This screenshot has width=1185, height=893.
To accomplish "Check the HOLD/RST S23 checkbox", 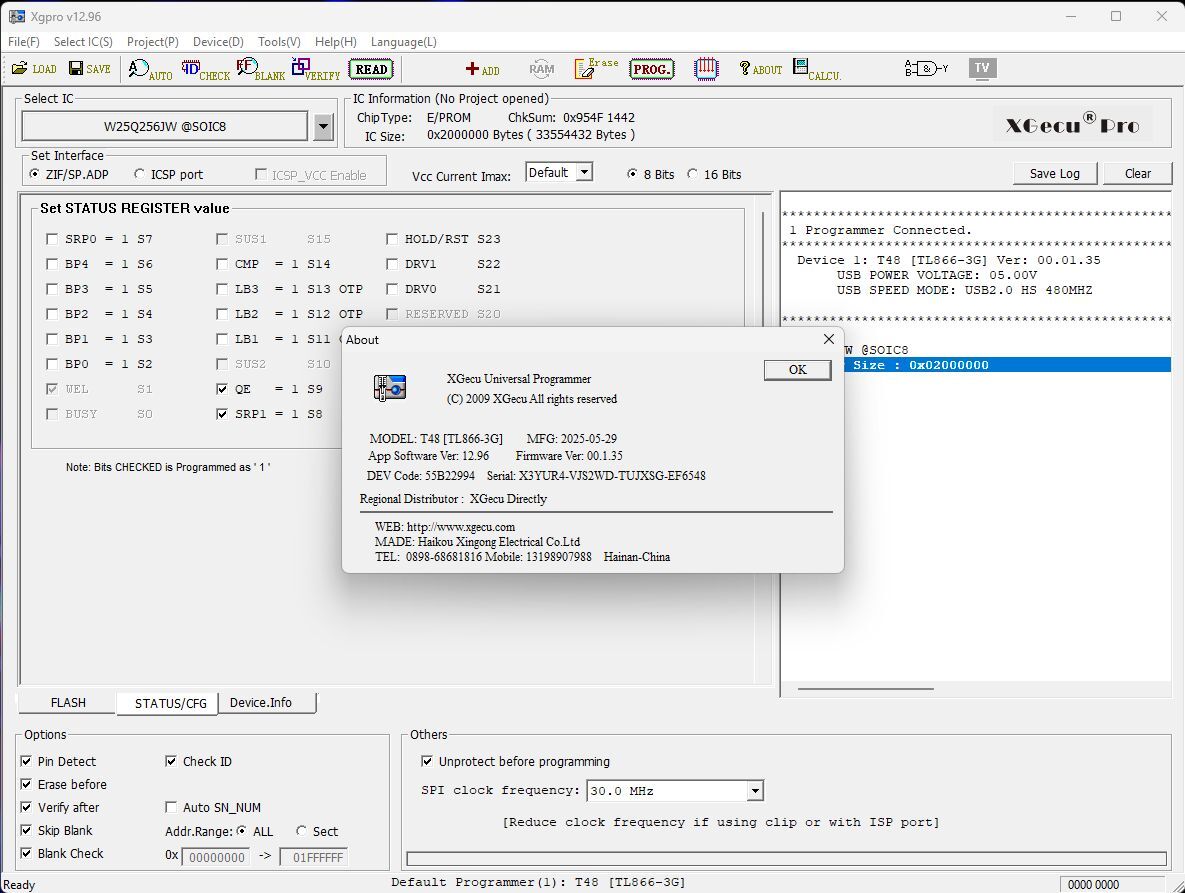I will [x=391, y=239].
